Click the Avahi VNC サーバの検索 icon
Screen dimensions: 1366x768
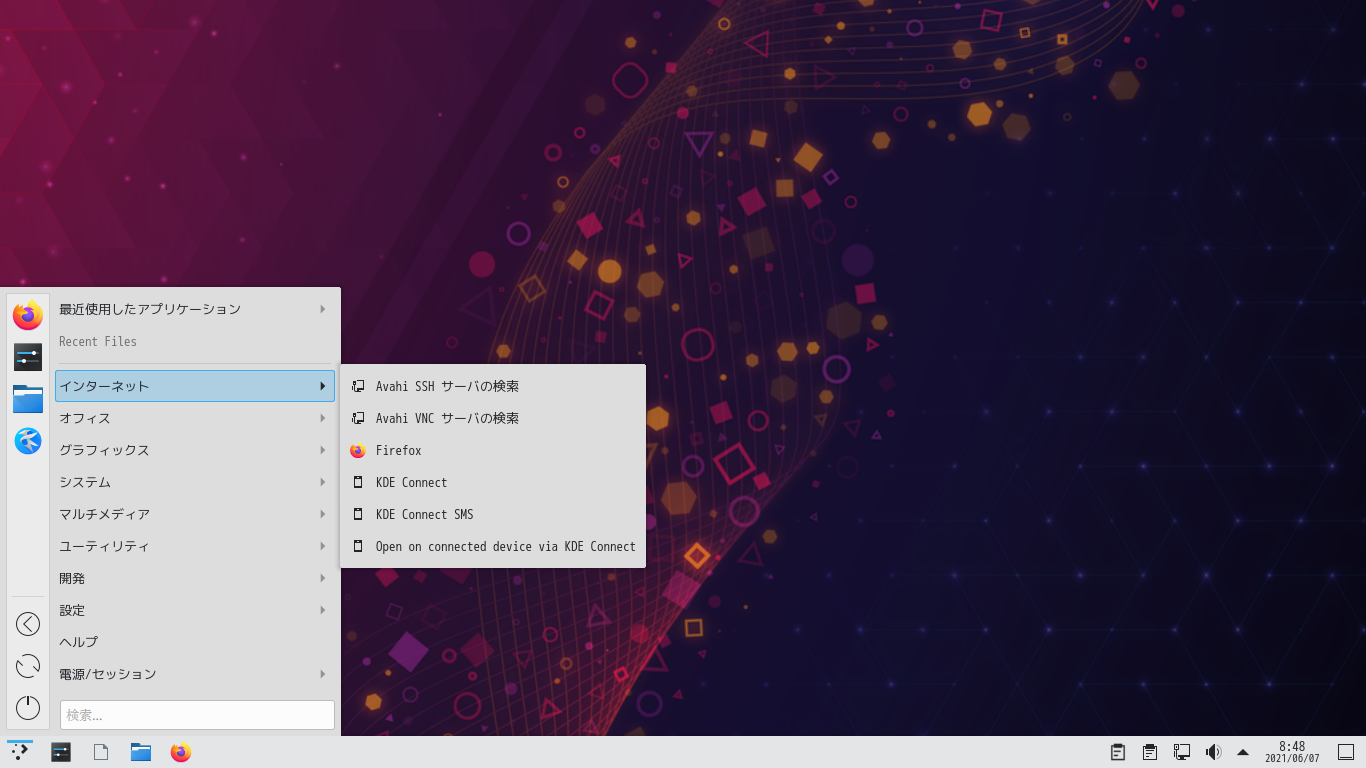tap(358, 418)
